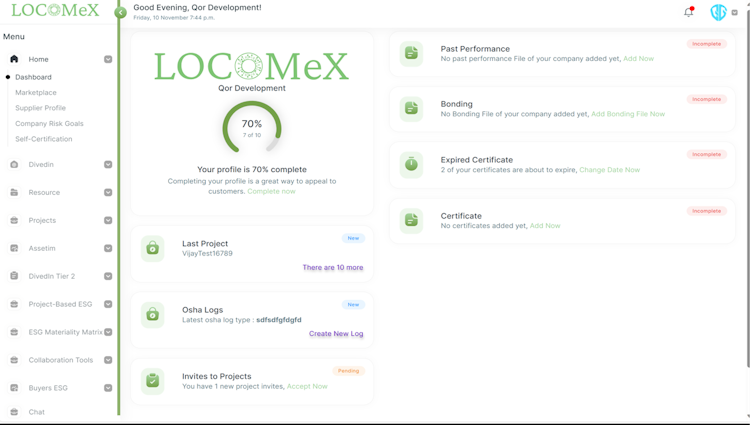Viewport: 750px width, 425px height.
Task: Click the Divedin menu icon
Action: pyautogui.click(x=14, y=164)
